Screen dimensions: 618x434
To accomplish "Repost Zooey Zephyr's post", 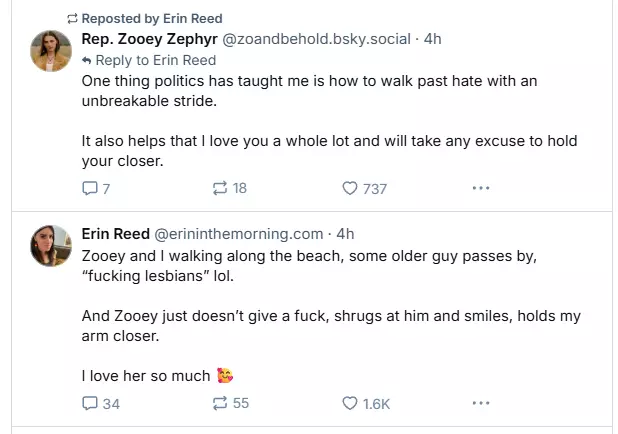I will pyautogui.click(x=220, y=188).
